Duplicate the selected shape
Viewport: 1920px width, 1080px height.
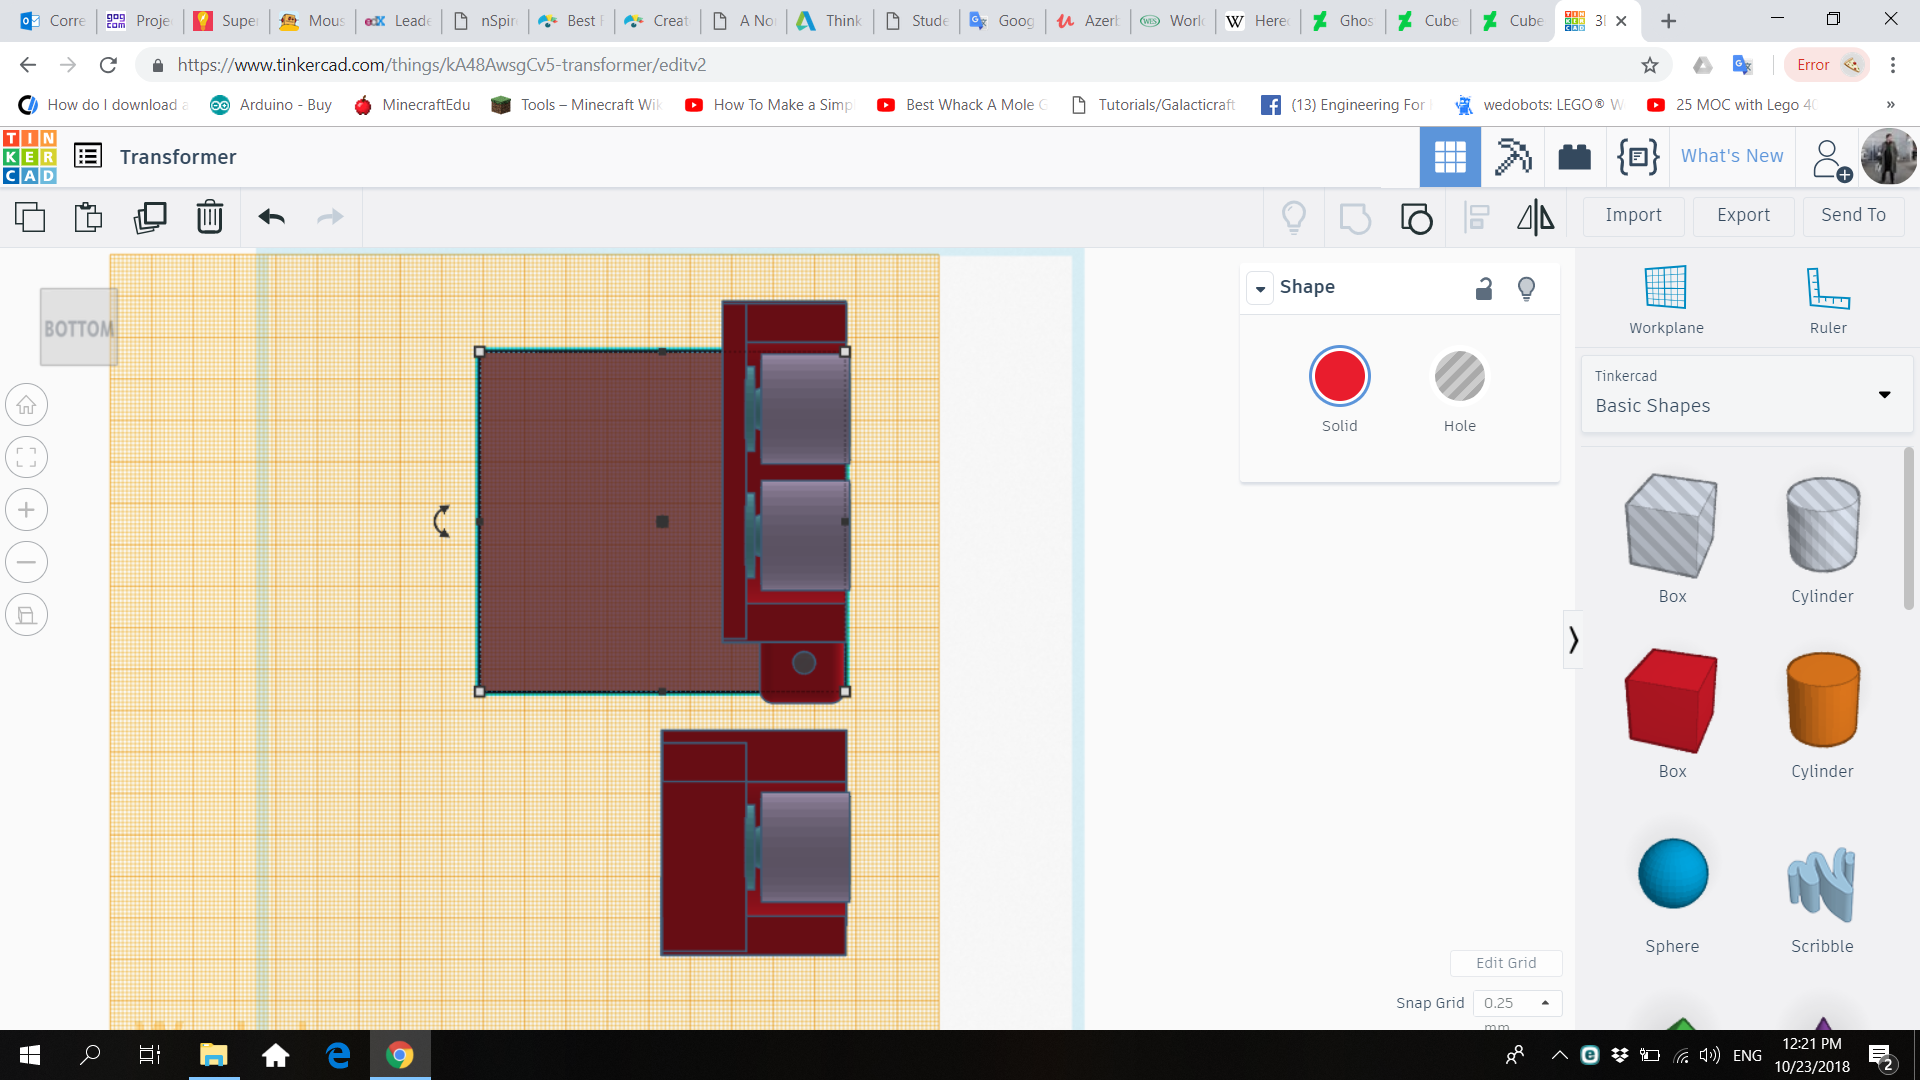point(150,217)
